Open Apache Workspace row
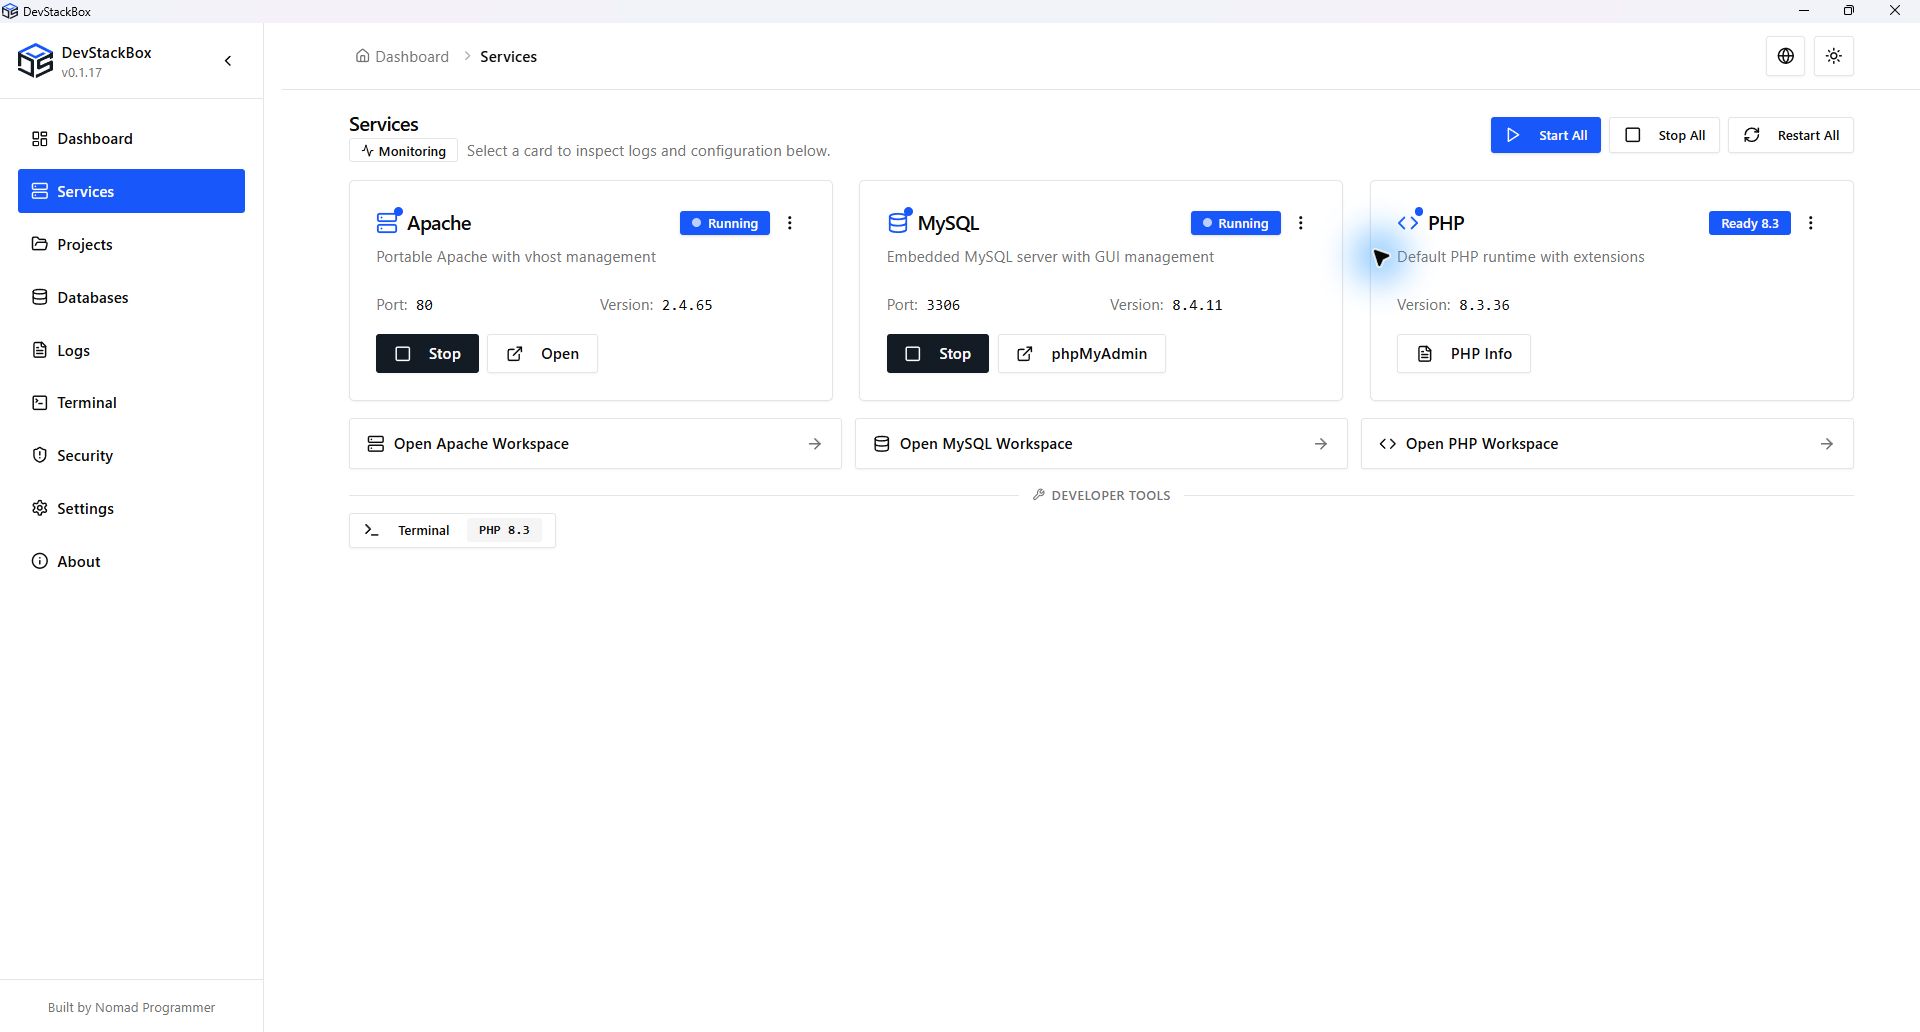Viewport: 1920px width, 1032px height. (595, 444)
